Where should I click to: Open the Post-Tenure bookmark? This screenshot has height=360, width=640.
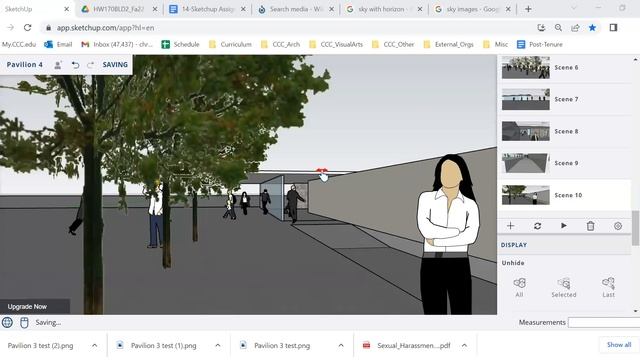pyautogui.click(x=540, y=44)
